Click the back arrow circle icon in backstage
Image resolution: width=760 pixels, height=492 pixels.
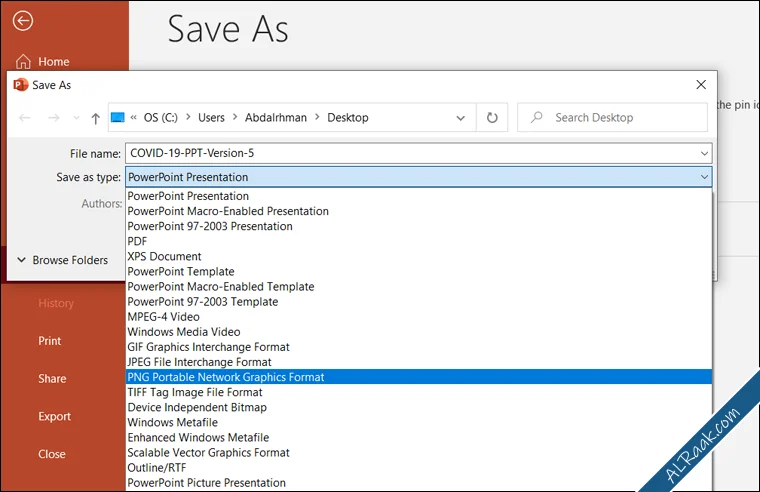[23, 21]
